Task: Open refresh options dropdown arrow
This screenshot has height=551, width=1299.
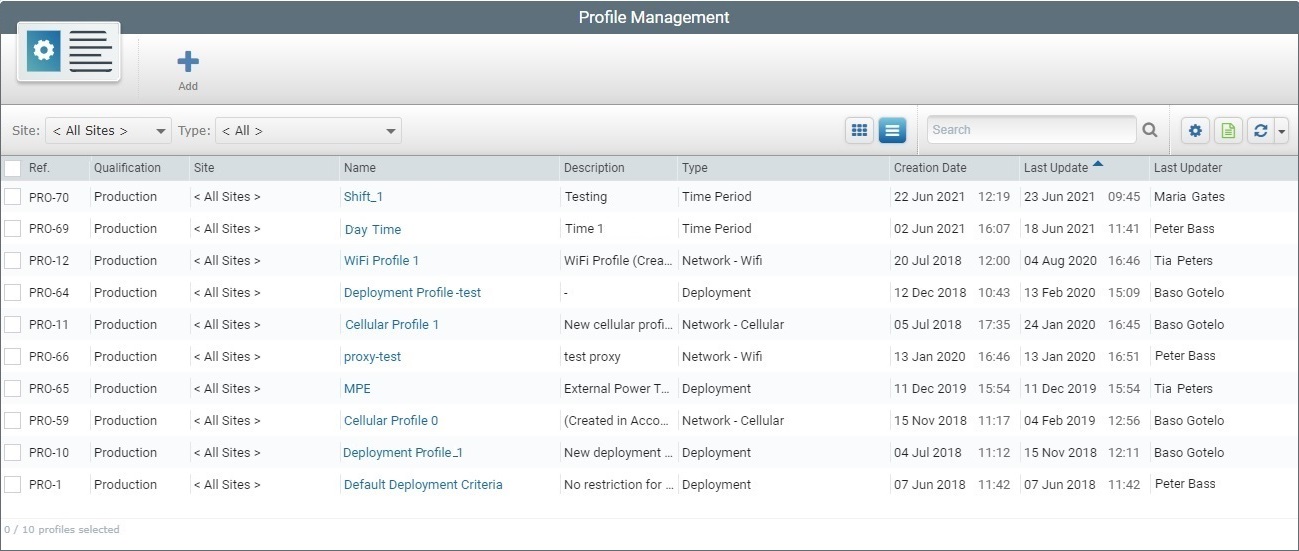Action: 1281,130
